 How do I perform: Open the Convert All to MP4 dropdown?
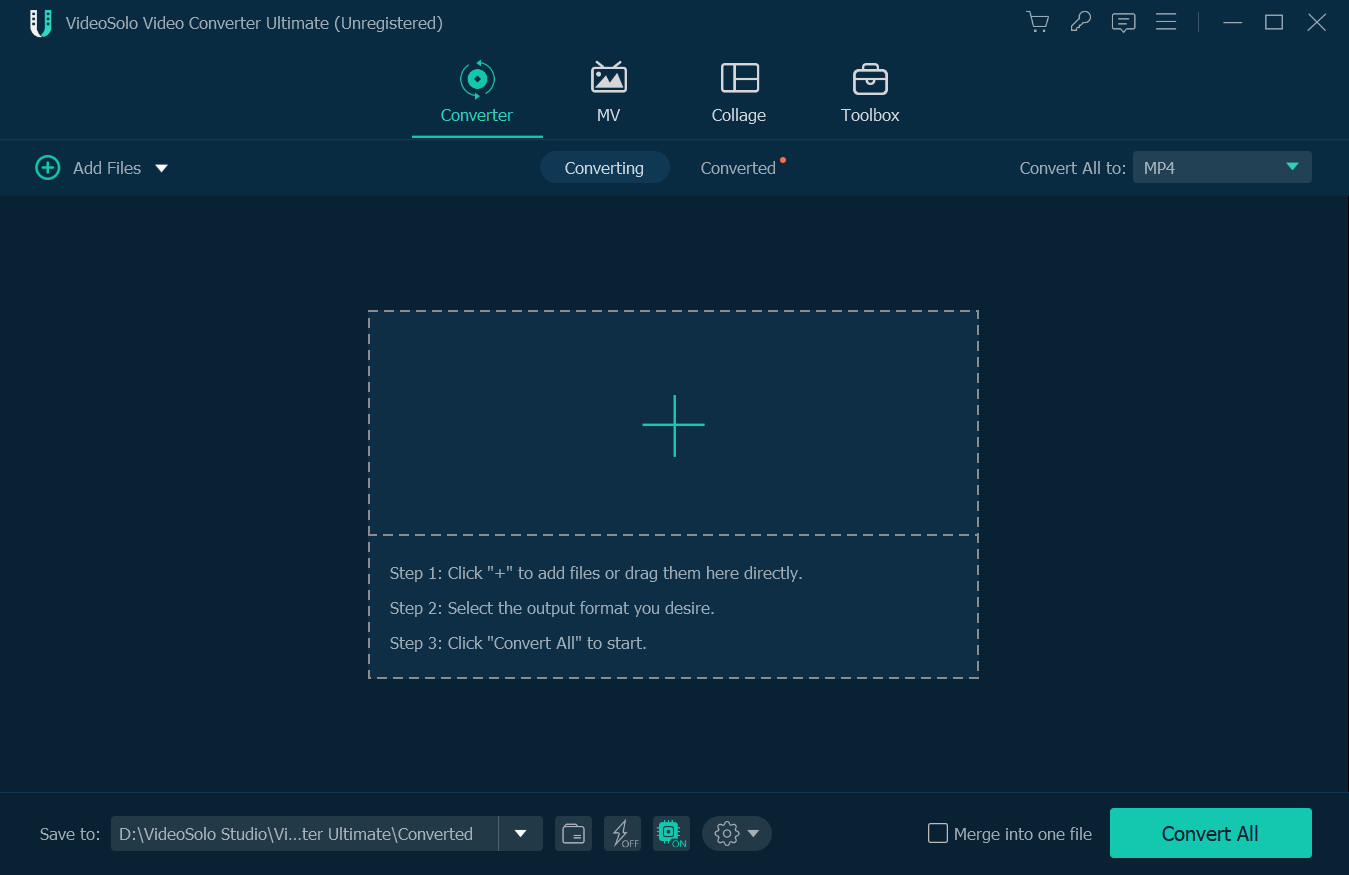click(1222, 168)
